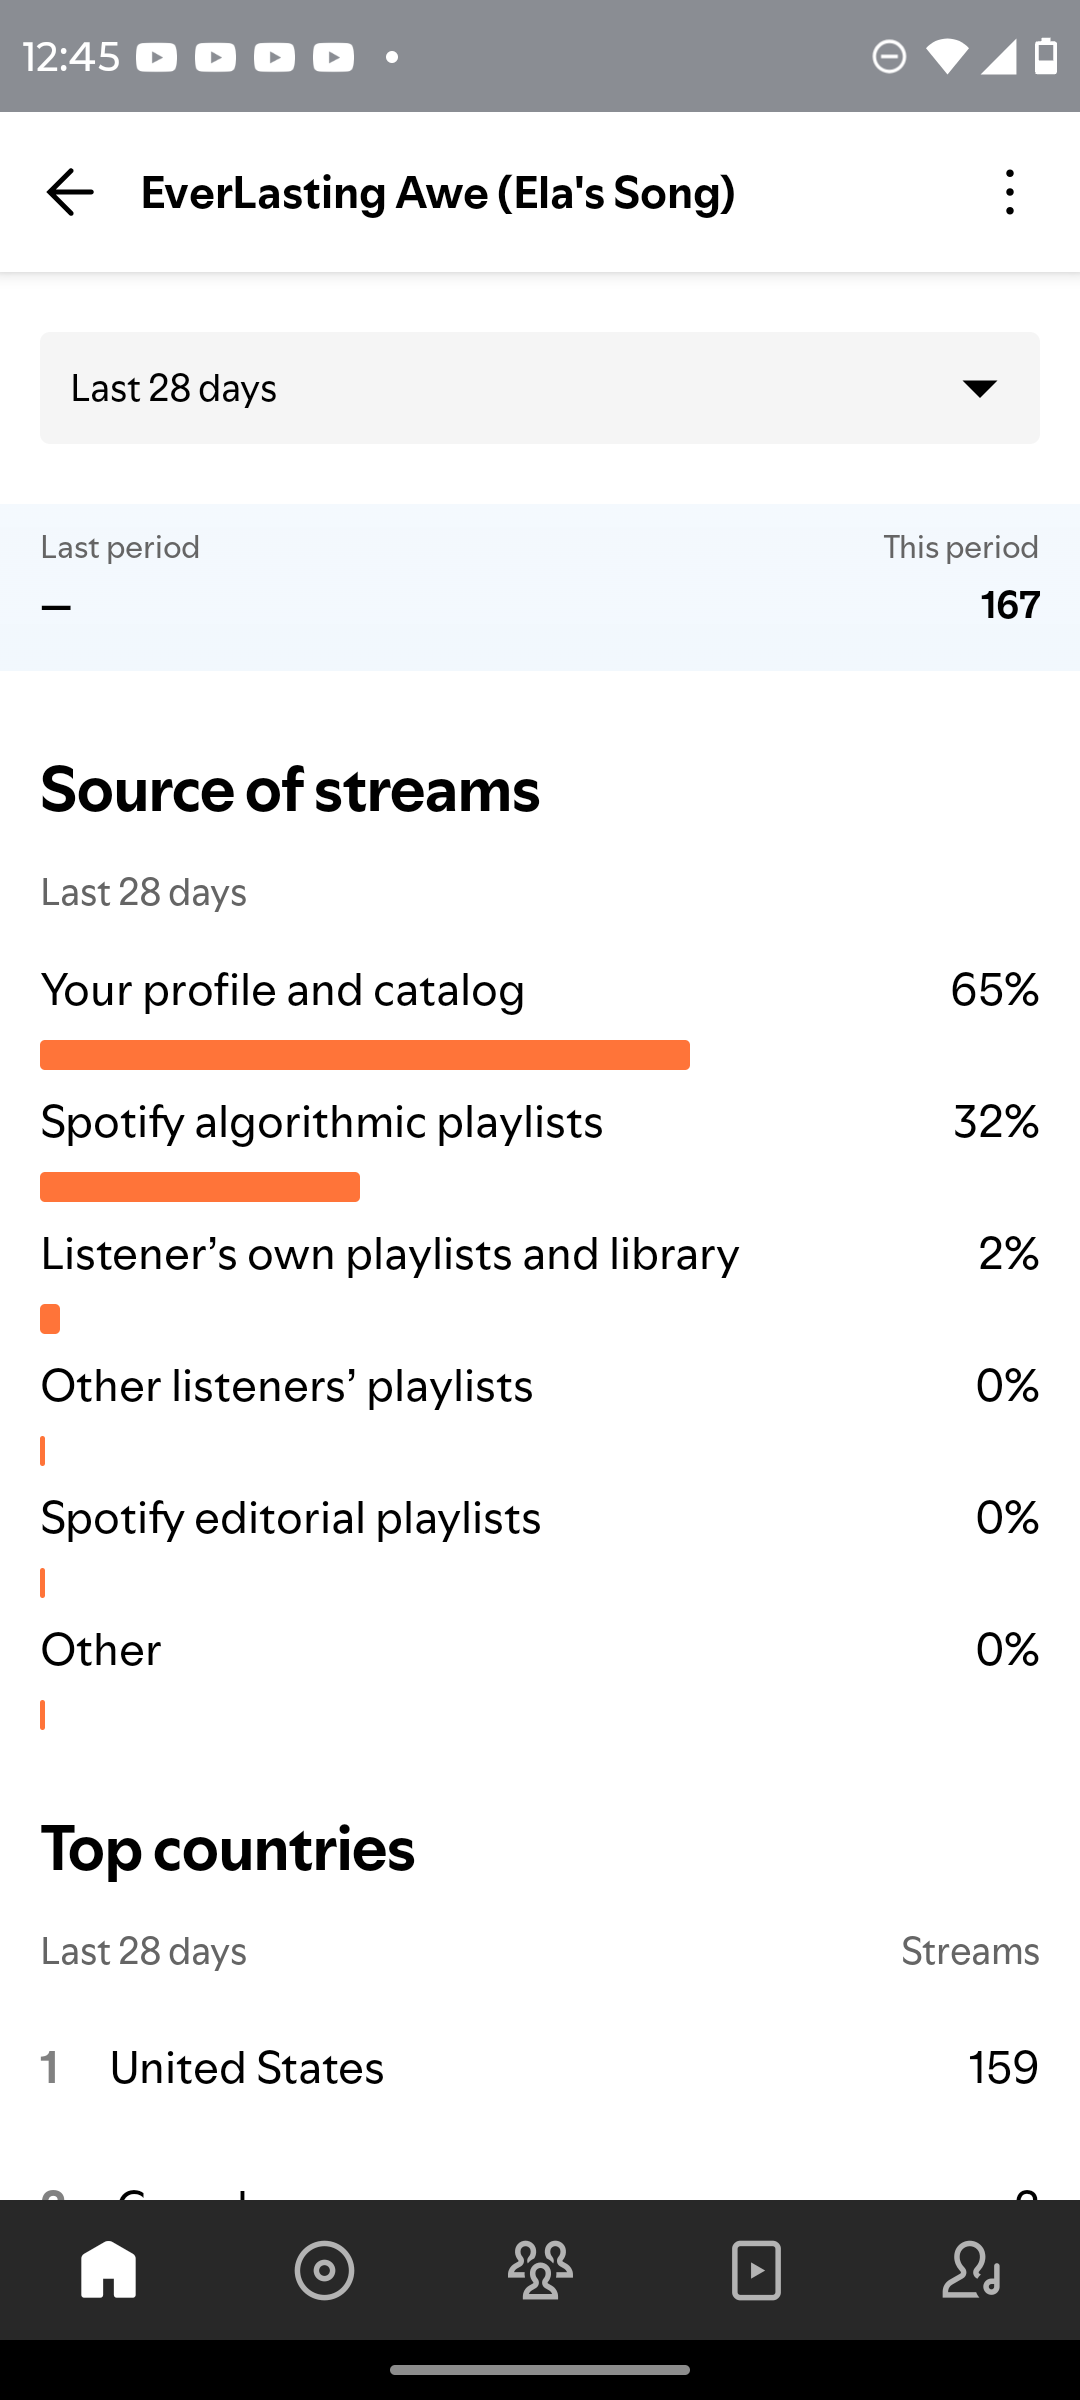This screenshot has height=2400, width=1080.
Task: Click the dropdown arrow for time period
Action: pos(980,388)
